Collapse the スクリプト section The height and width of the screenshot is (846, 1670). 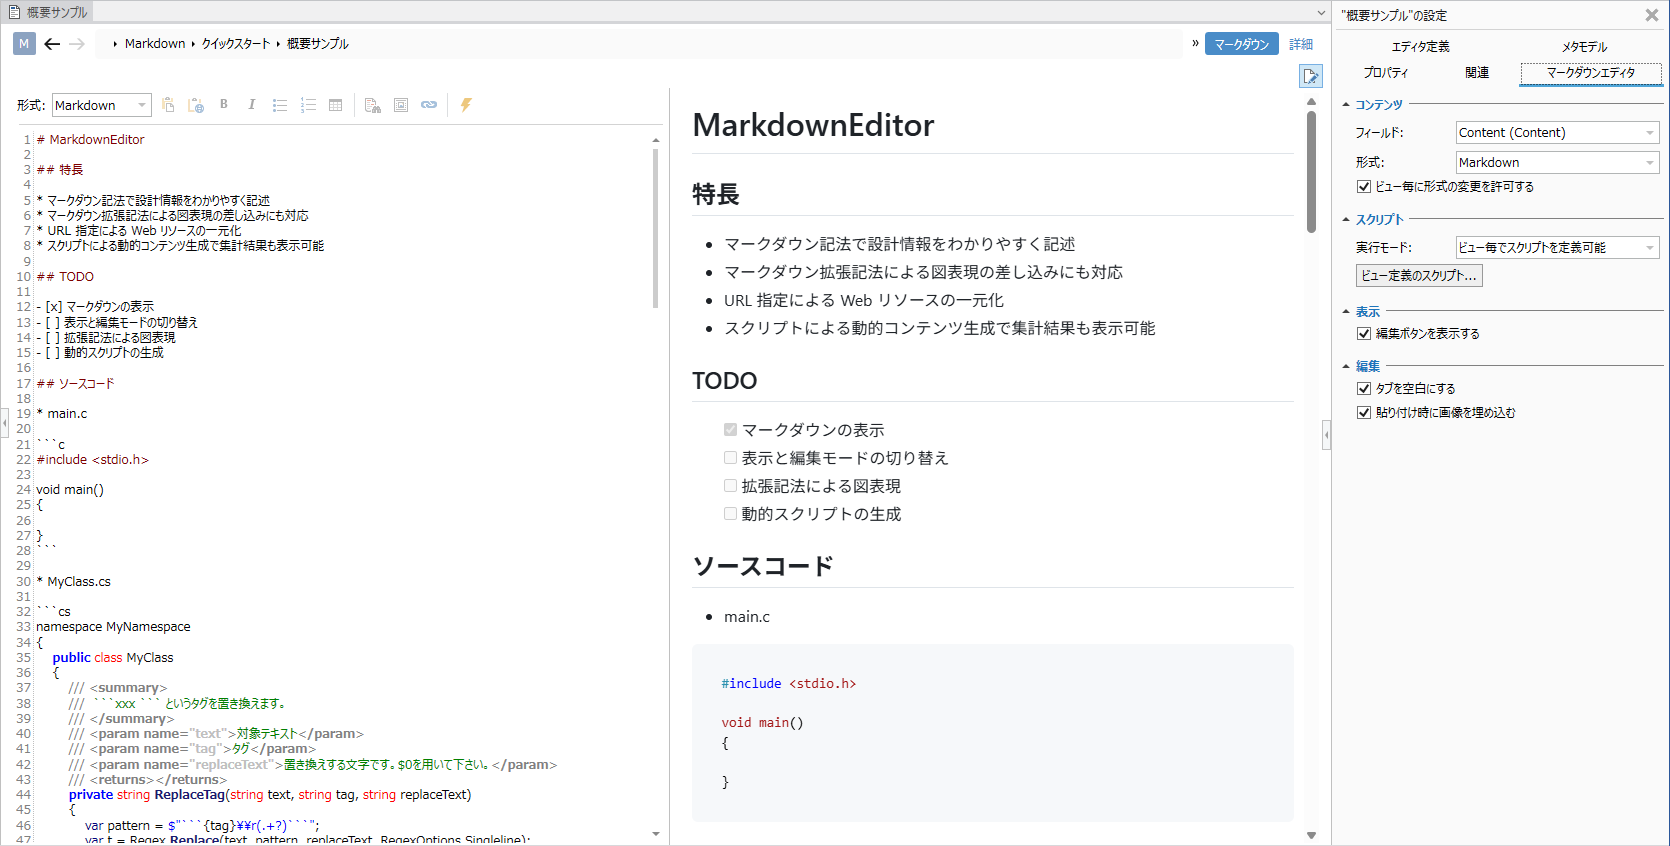pos(1346,220)
